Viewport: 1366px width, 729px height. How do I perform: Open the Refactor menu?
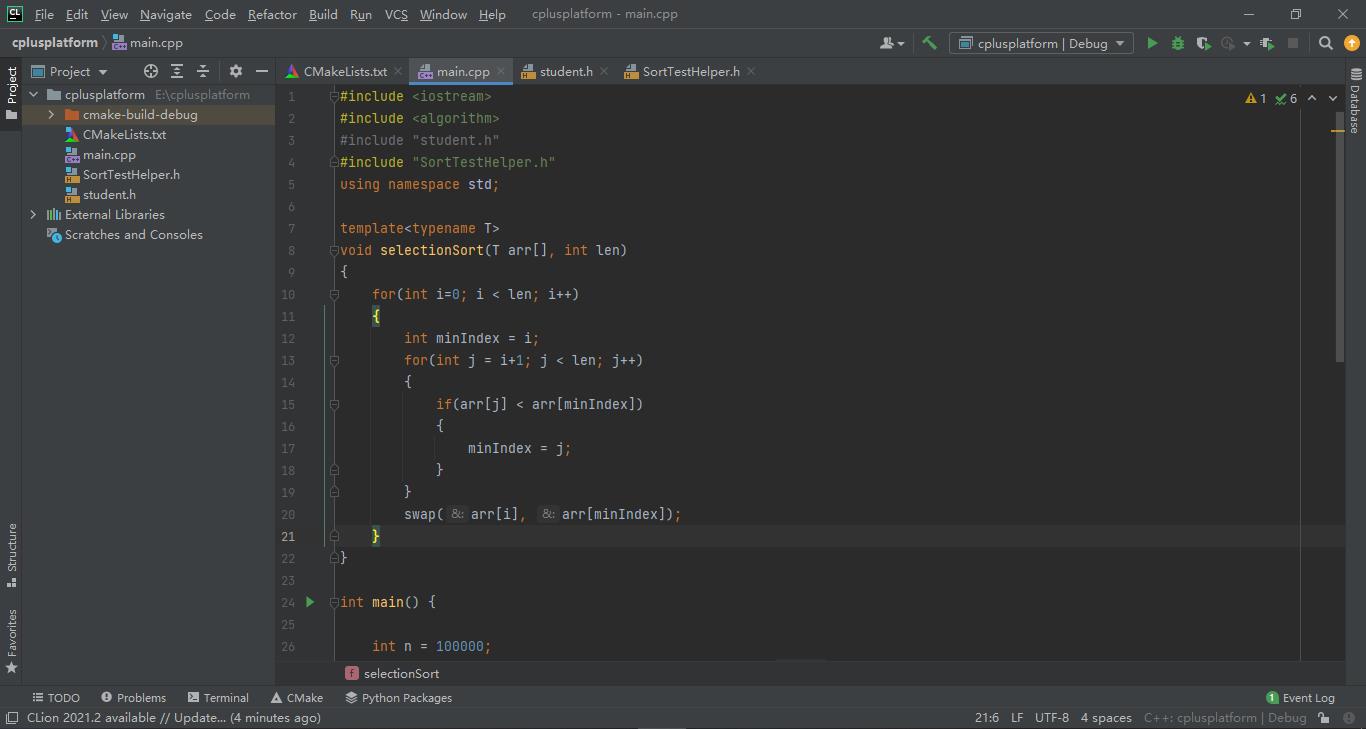point(272,14)
